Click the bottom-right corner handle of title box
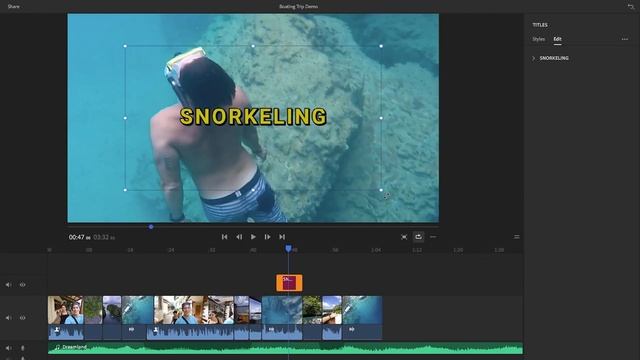Viewport: 640px width, 360px height. (x=381, y=190)
